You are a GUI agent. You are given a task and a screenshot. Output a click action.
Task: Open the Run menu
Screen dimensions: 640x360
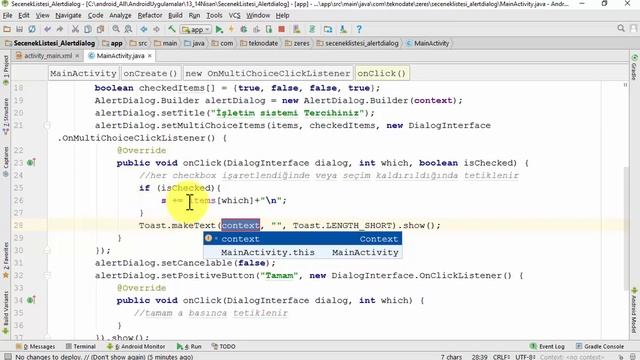(x=194, y=16)
